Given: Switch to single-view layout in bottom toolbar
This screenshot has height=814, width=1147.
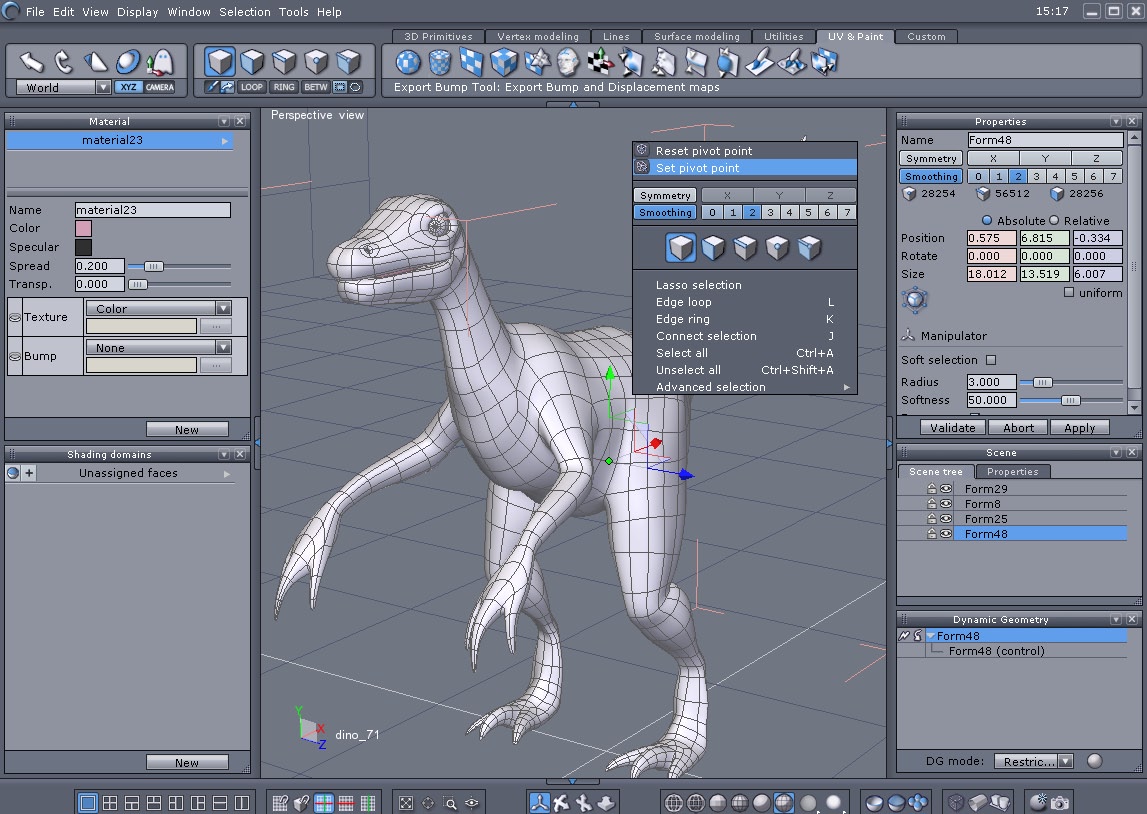Looking at the screenshot, I should (x=87, y=802).
